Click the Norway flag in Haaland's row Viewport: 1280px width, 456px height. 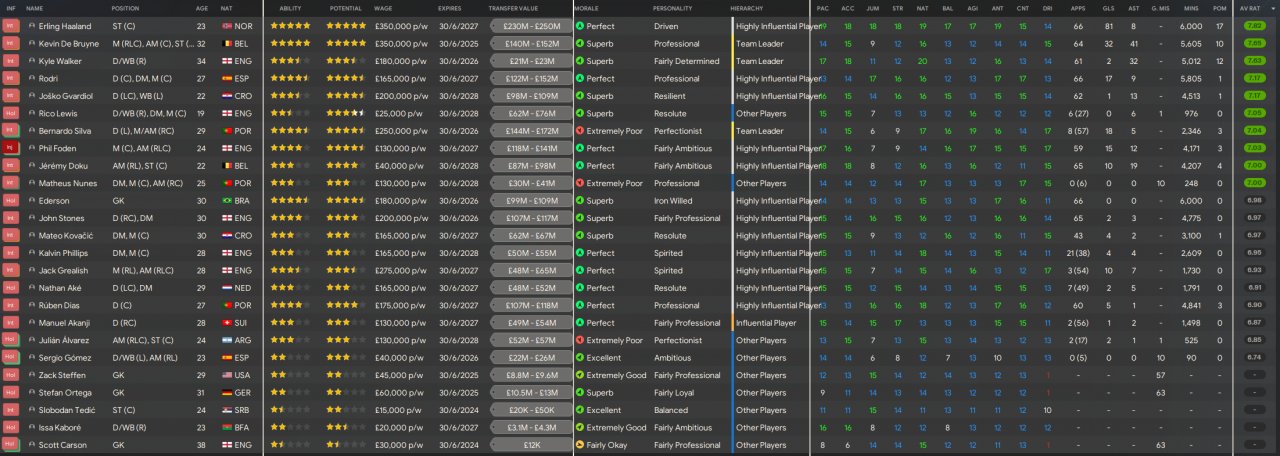point(227,26)
